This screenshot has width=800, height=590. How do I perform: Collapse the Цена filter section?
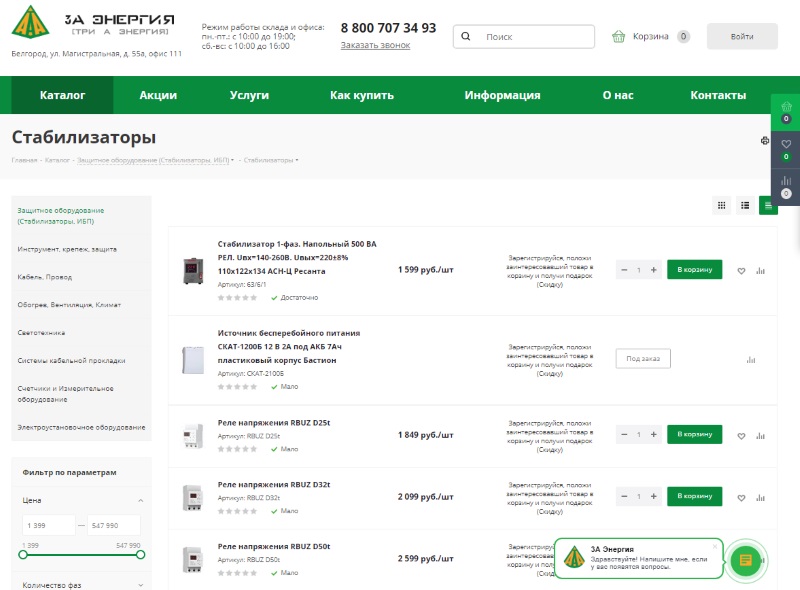click(x=141, y=500)
